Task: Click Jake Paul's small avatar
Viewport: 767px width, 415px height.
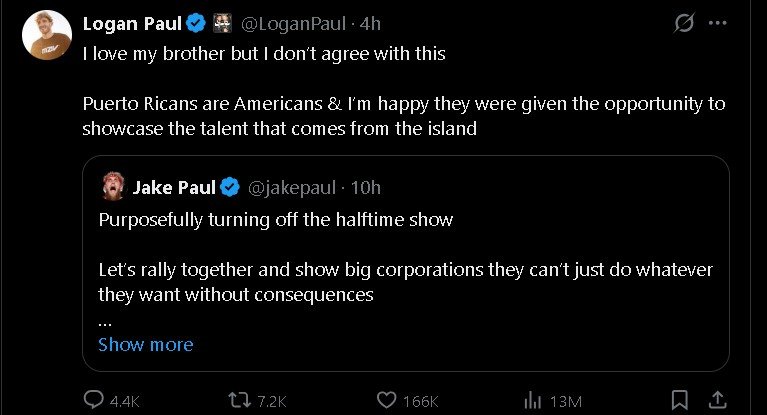Action: (111, 187)
